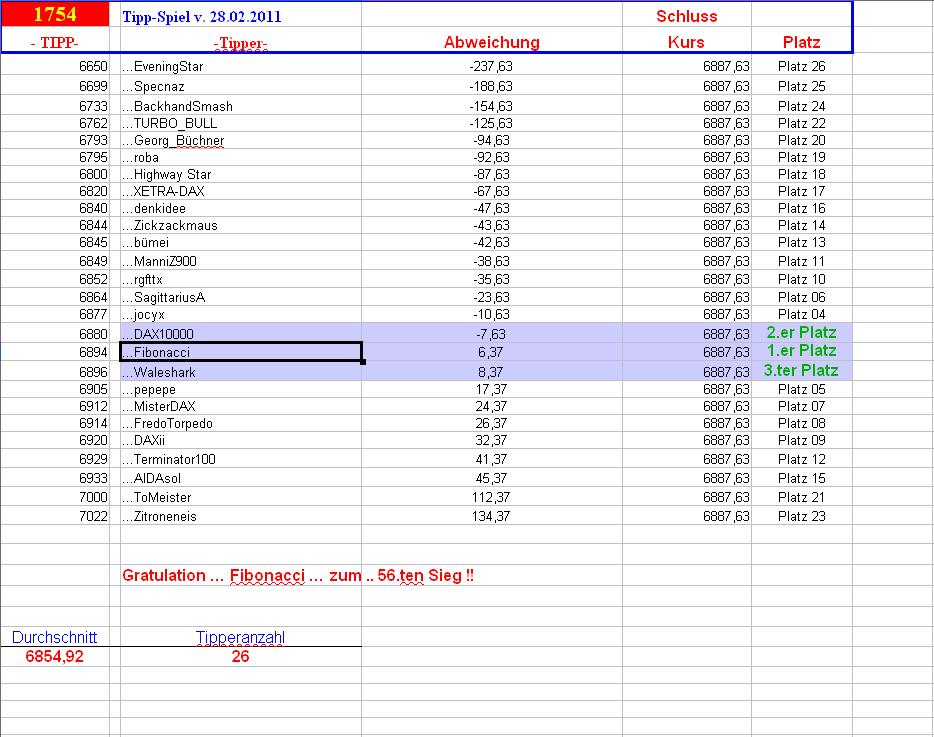Click the cell '...SagittariusA'
Viewport: 934px width, 737px height.
point(241,297)
